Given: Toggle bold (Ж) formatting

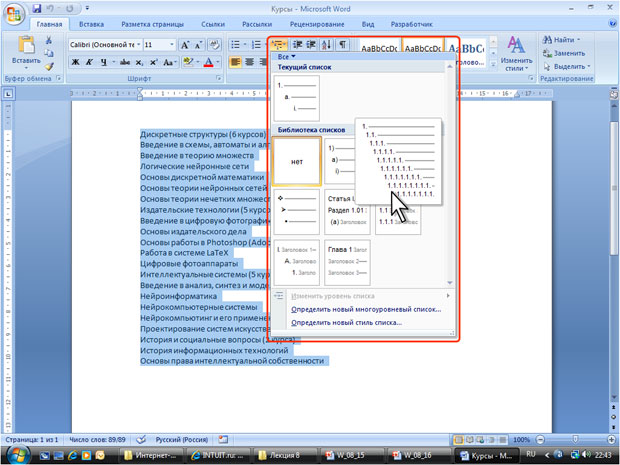Looking at the screenshot, I should [76, 62].
